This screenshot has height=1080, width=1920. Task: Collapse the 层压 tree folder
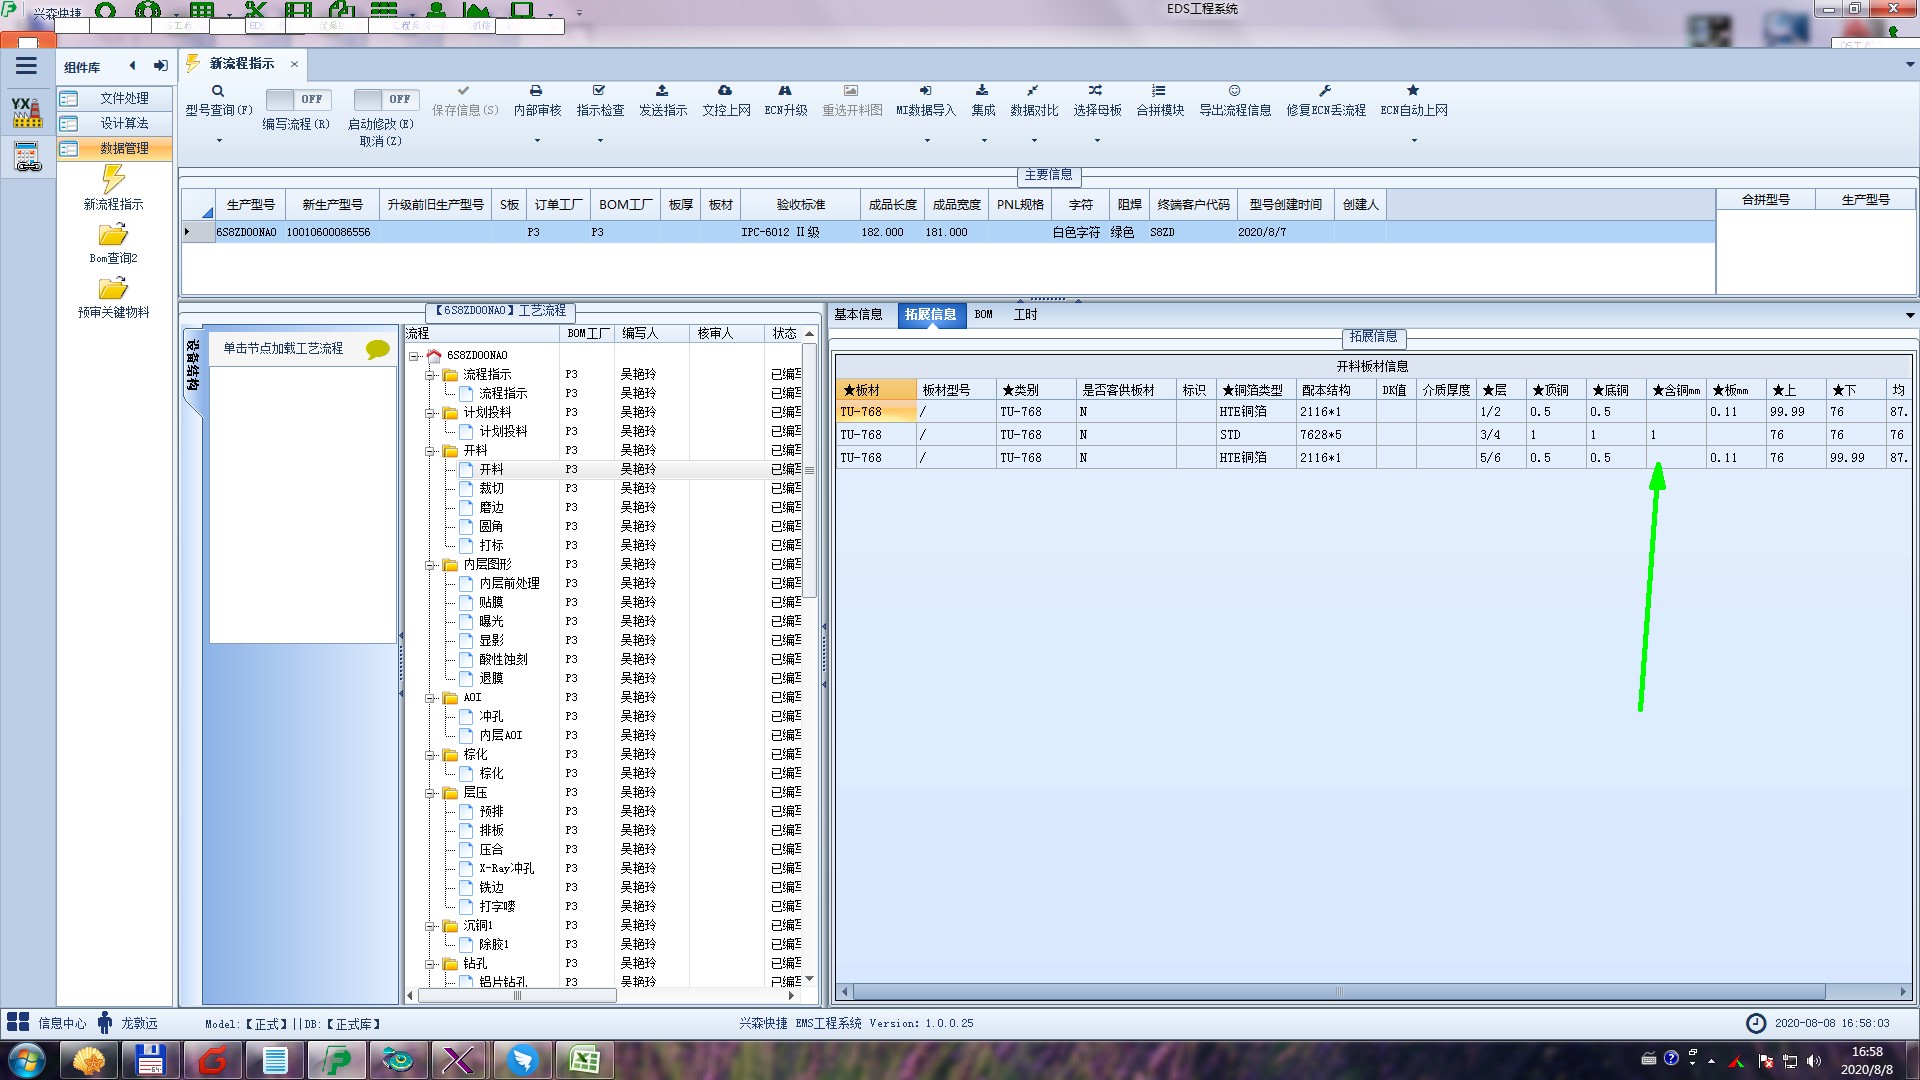[x=431, y=793]
